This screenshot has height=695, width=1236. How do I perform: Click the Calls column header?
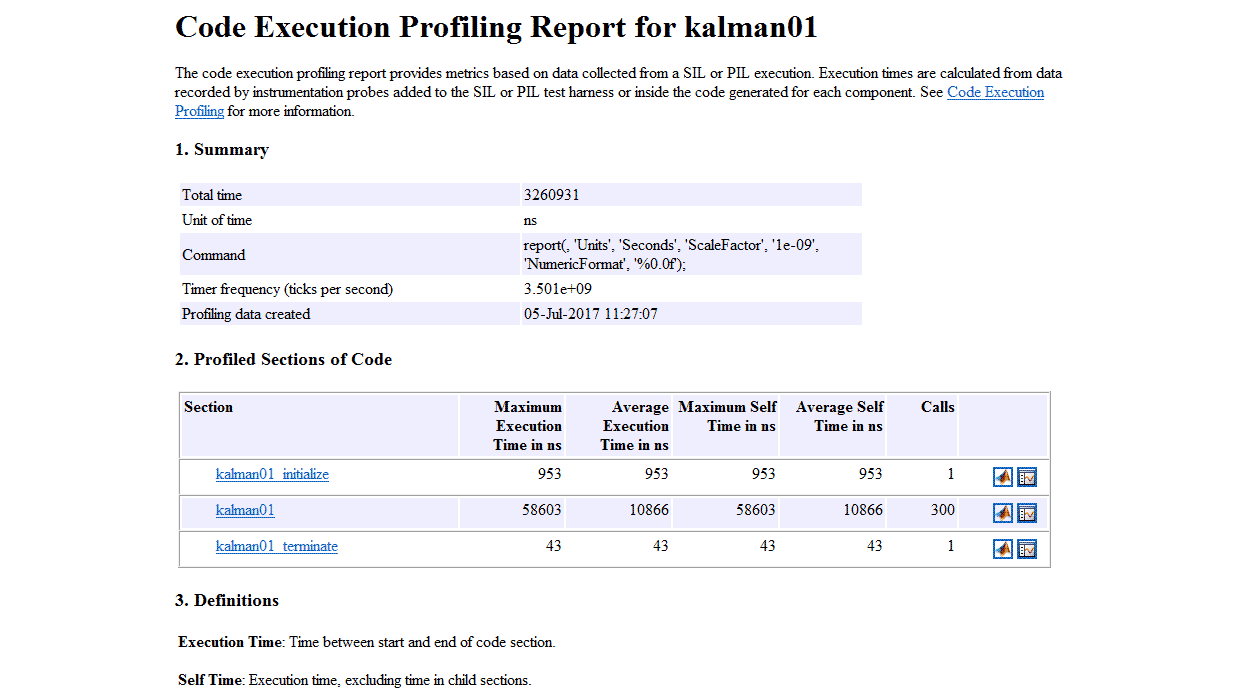pyautogui.click(x=937, y=407)
